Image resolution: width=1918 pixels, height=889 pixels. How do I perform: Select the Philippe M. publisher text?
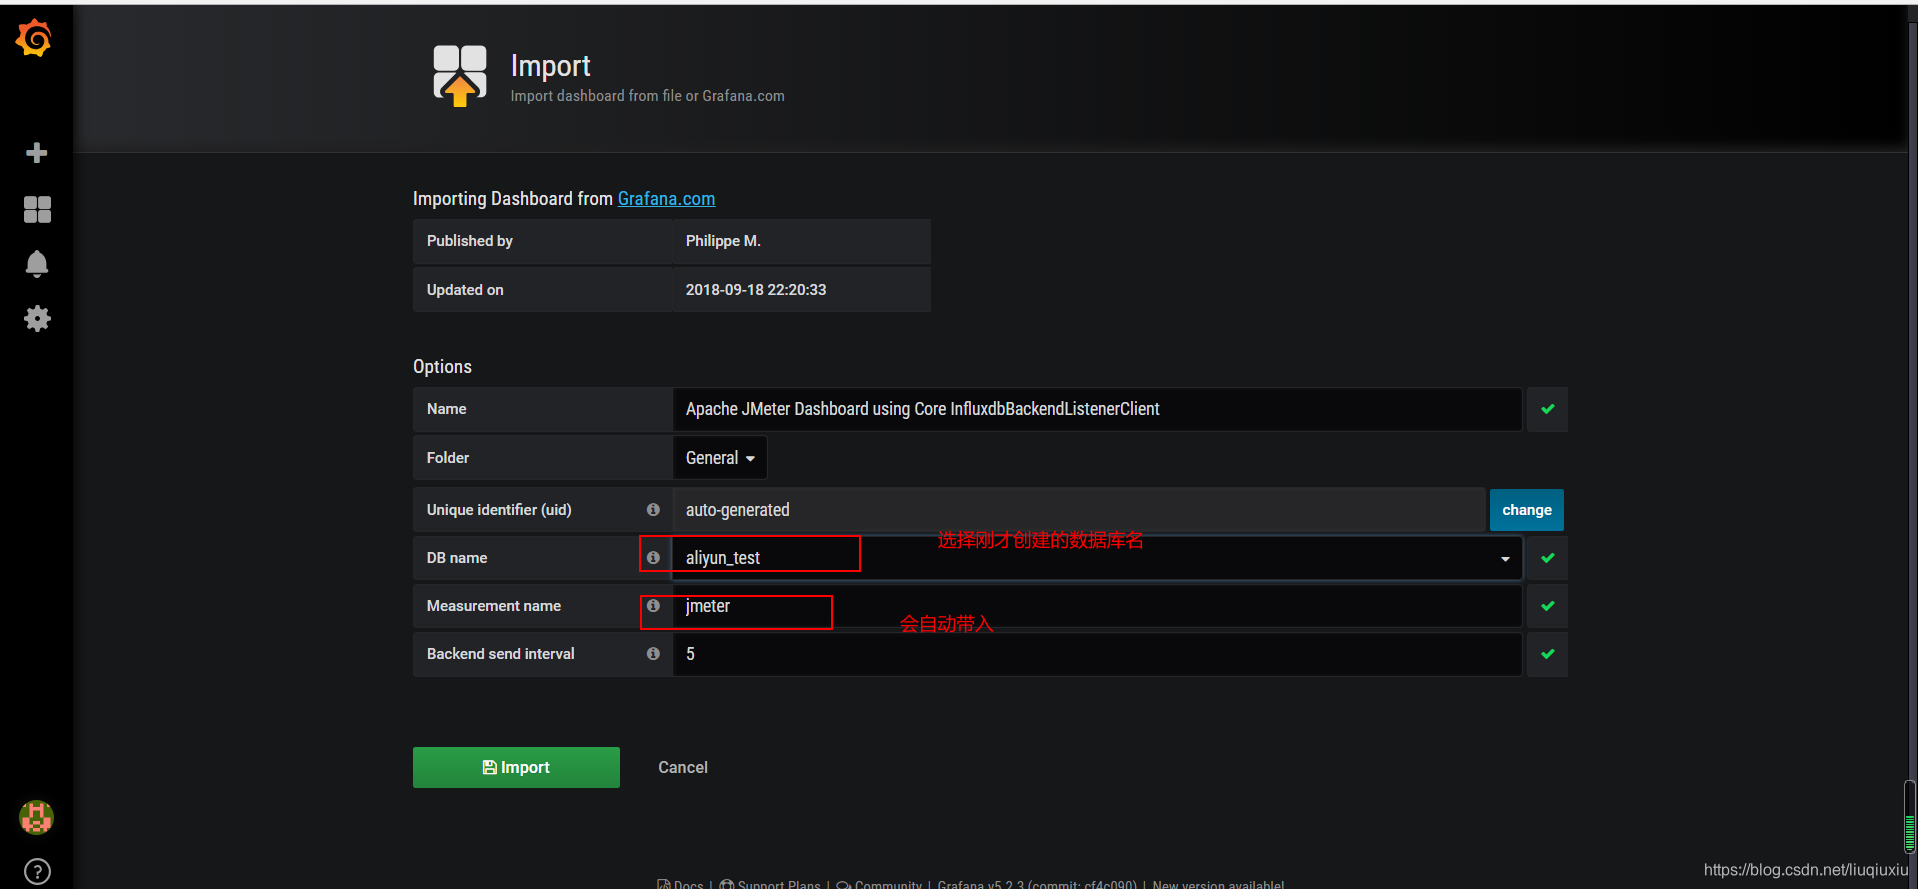tap(723, 241)
